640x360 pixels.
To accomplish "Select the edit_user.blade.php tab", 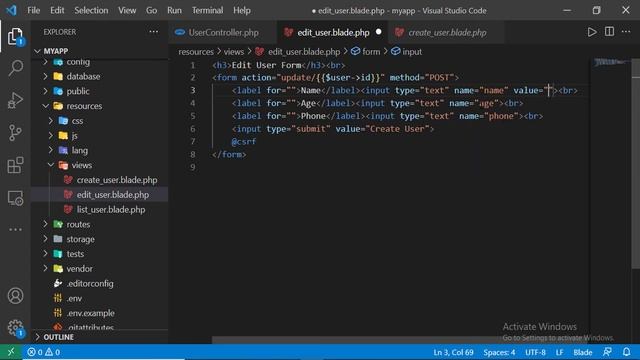I will 333,32.
